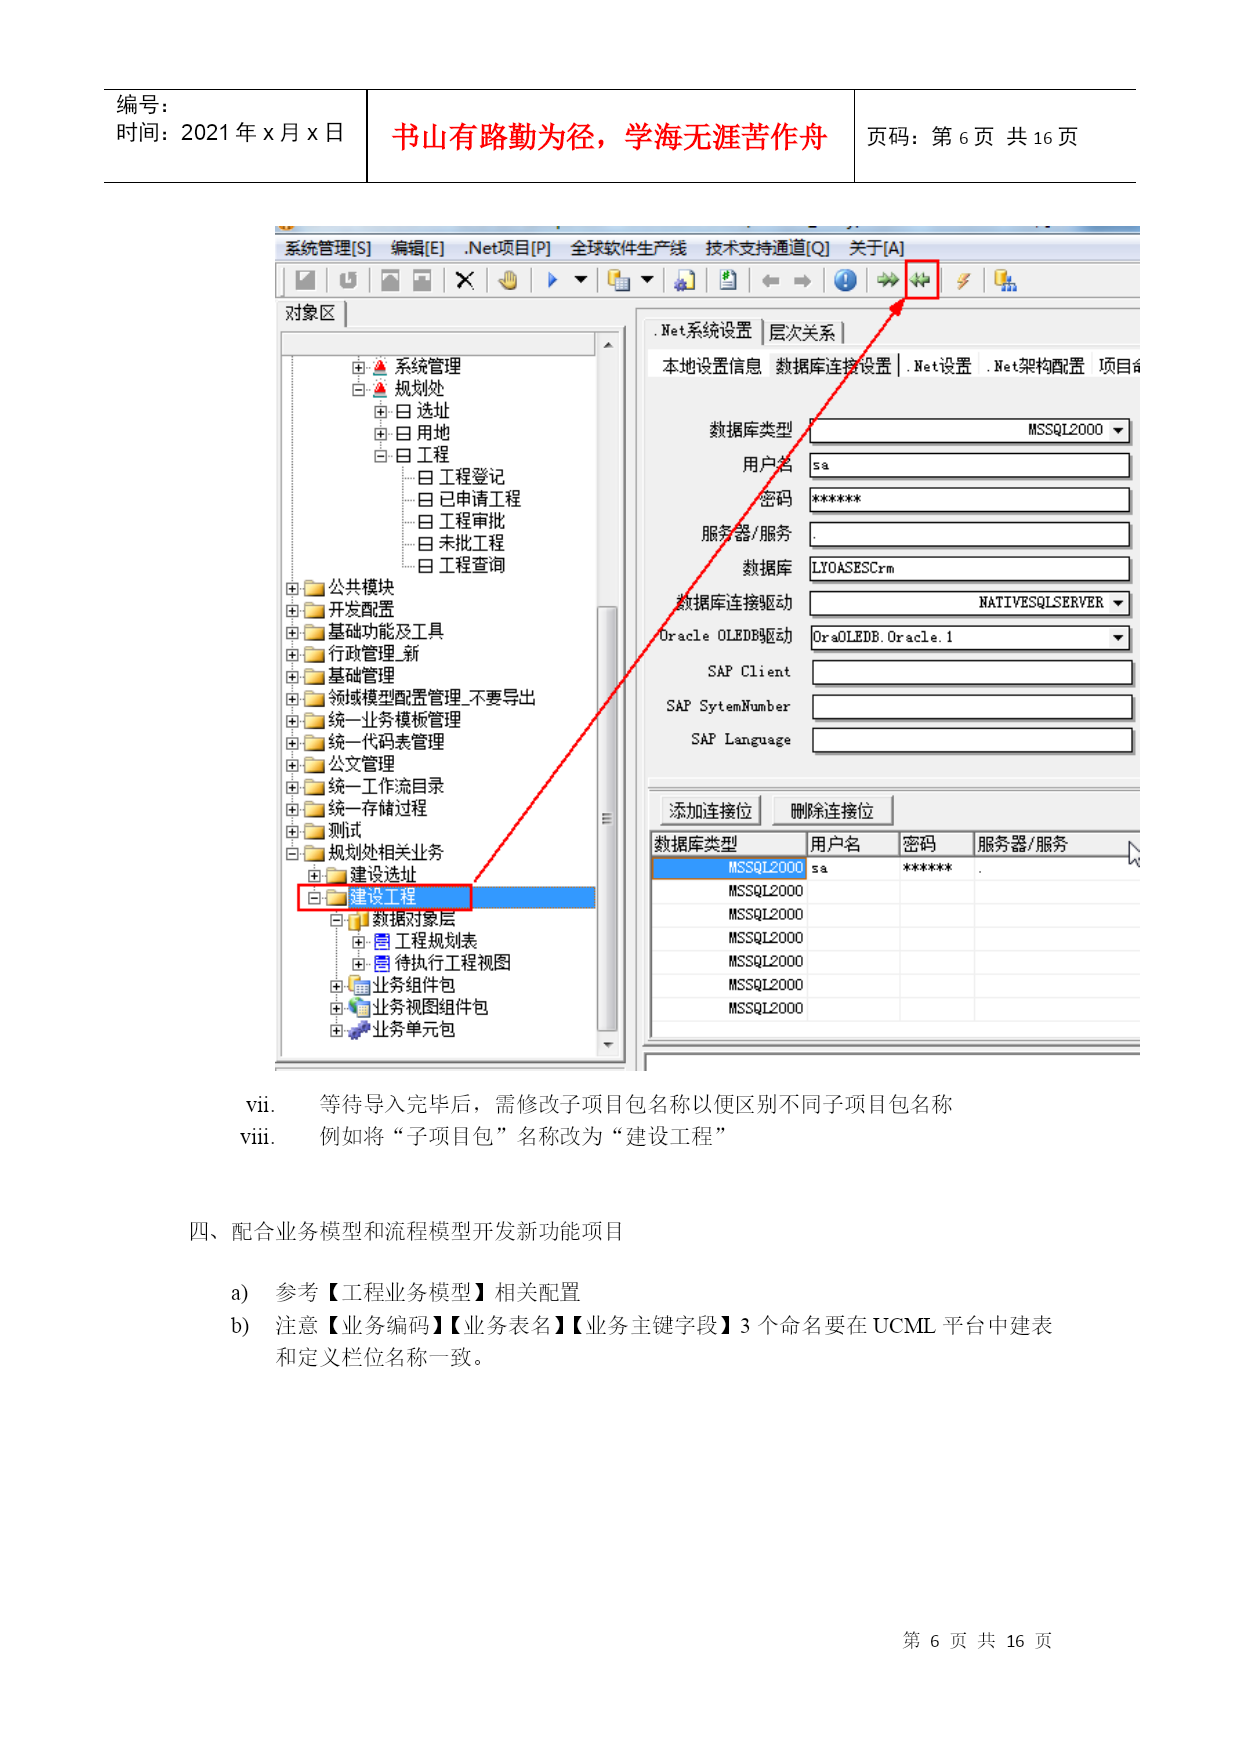Click the blue exclamation info icon

[845, 281]
